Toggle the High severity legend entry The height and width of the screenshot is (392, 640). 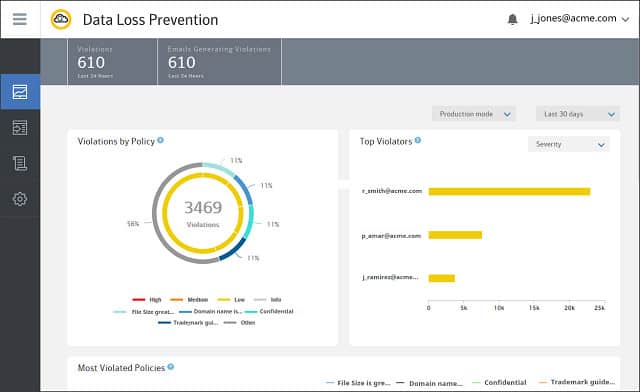147,300
